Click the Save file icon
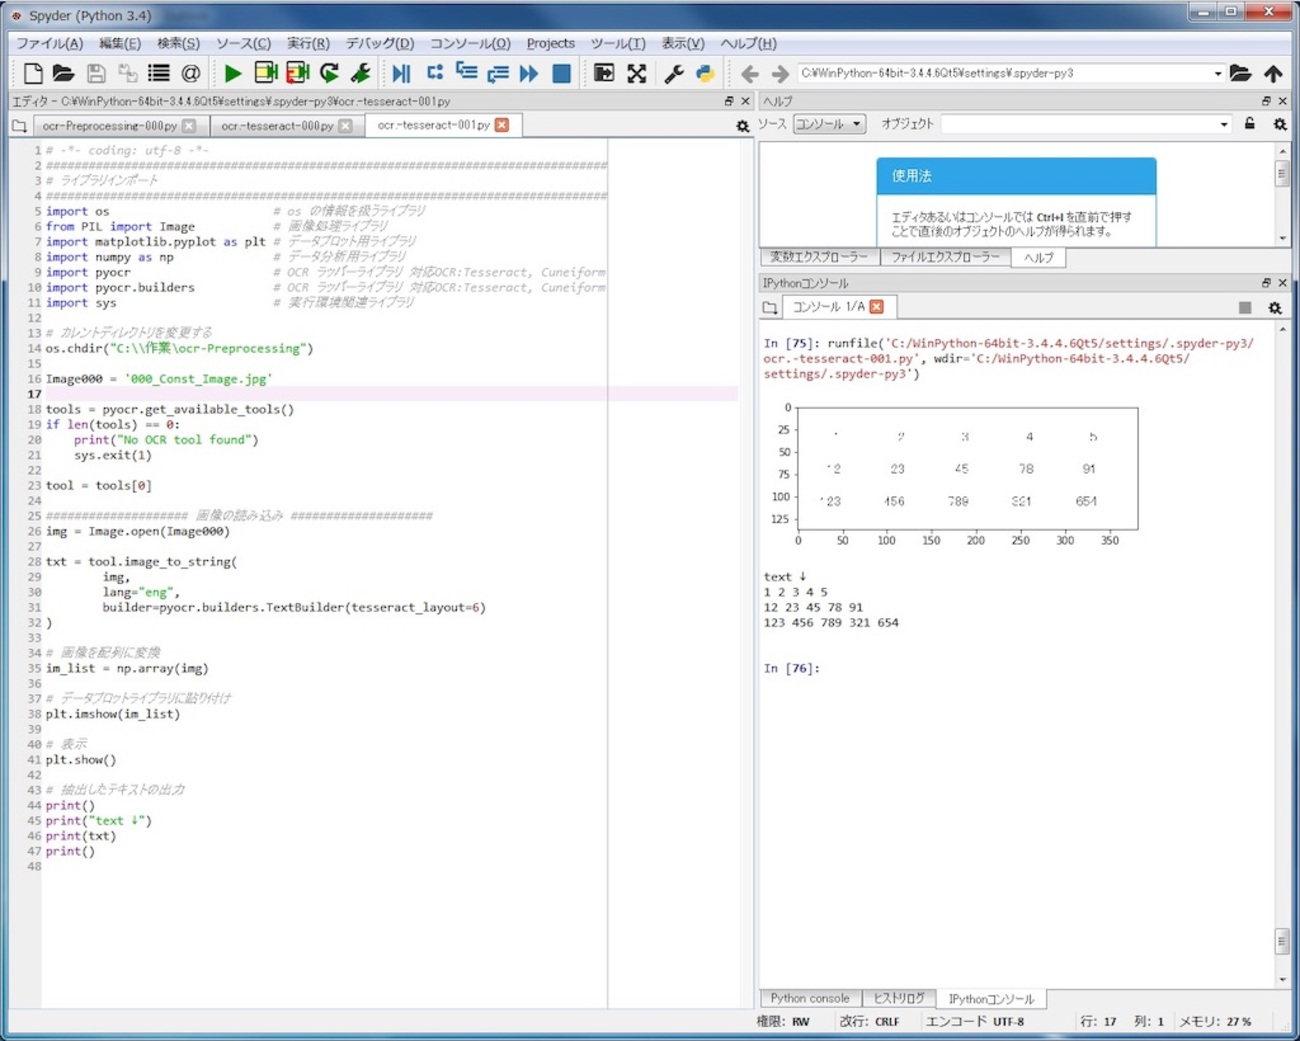 96,73
